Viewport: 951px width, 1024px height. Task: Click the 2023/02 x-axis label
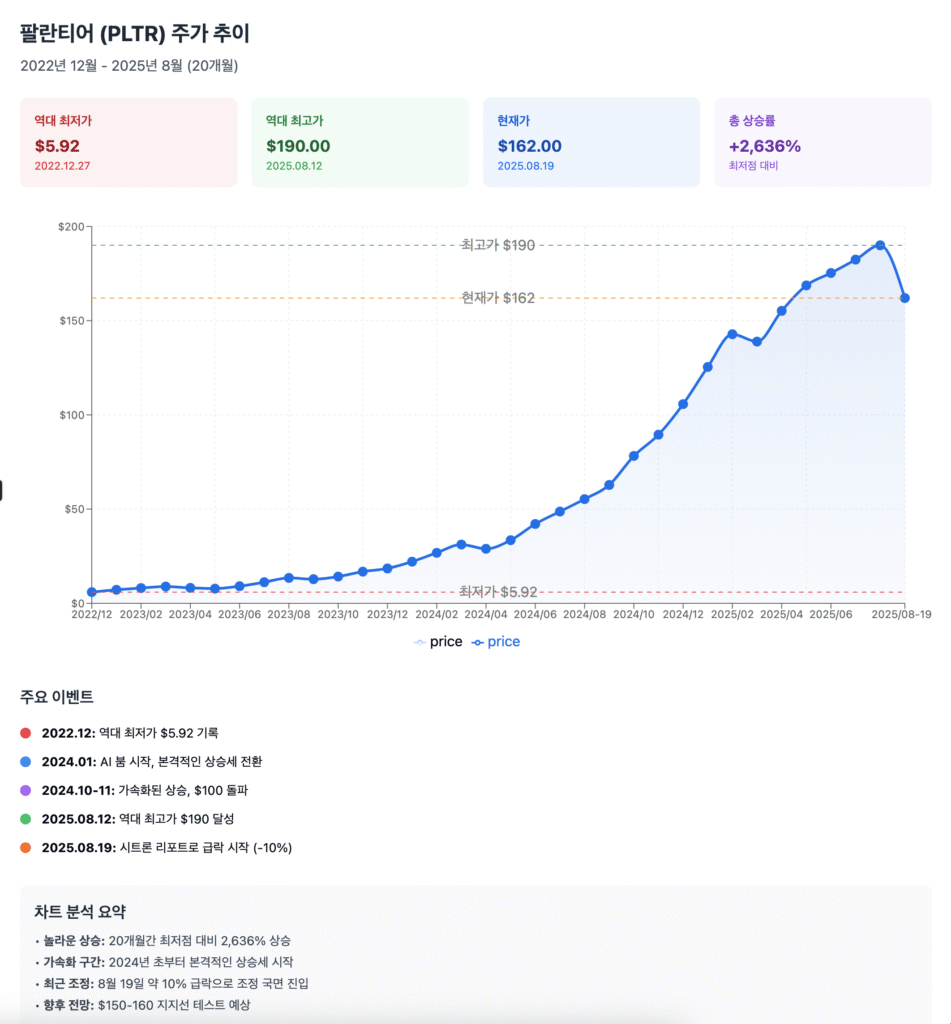click(x=141, y=615)
